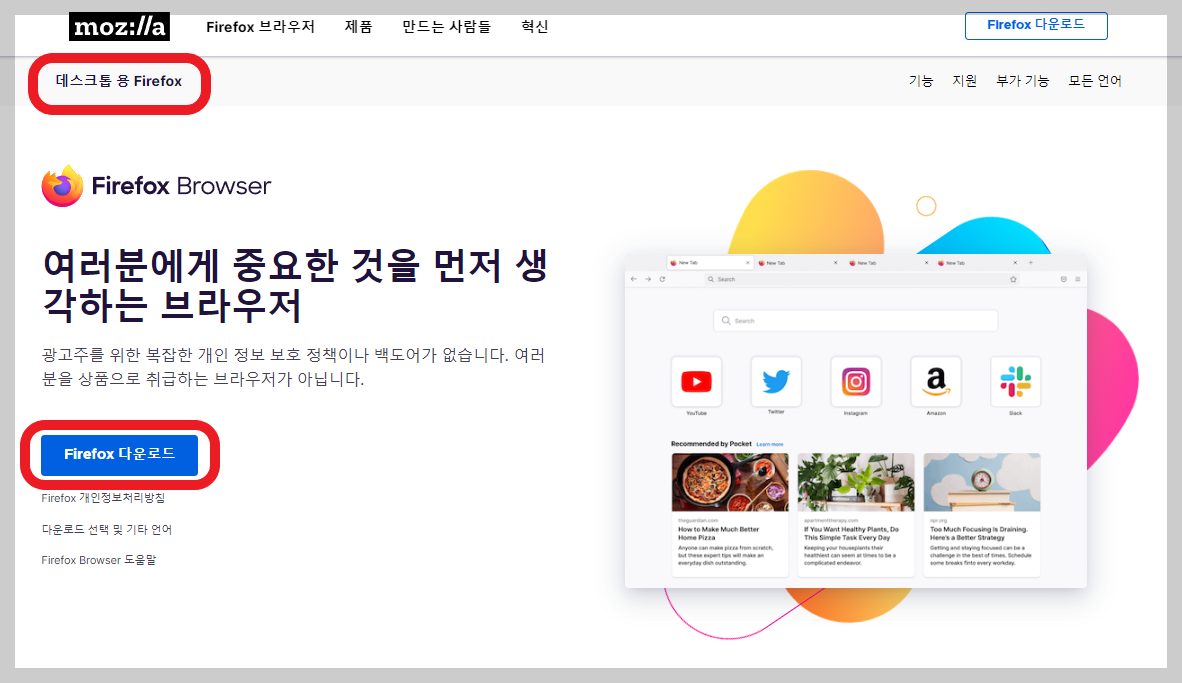
Task: Click the Amazon tile icon in mockup
Action: pyautogui.click(x=935, y=381)
